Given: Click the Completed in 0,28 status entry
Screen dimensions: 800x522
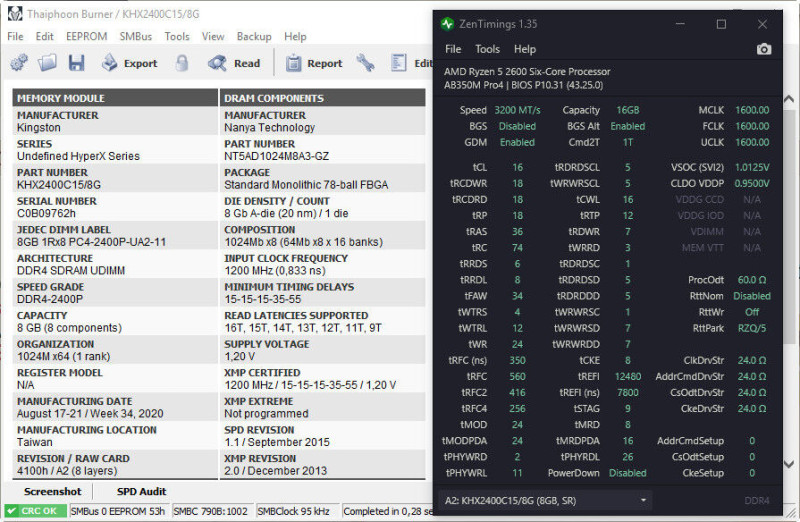Looking at the screenshot, I should [x=387, y=511].
